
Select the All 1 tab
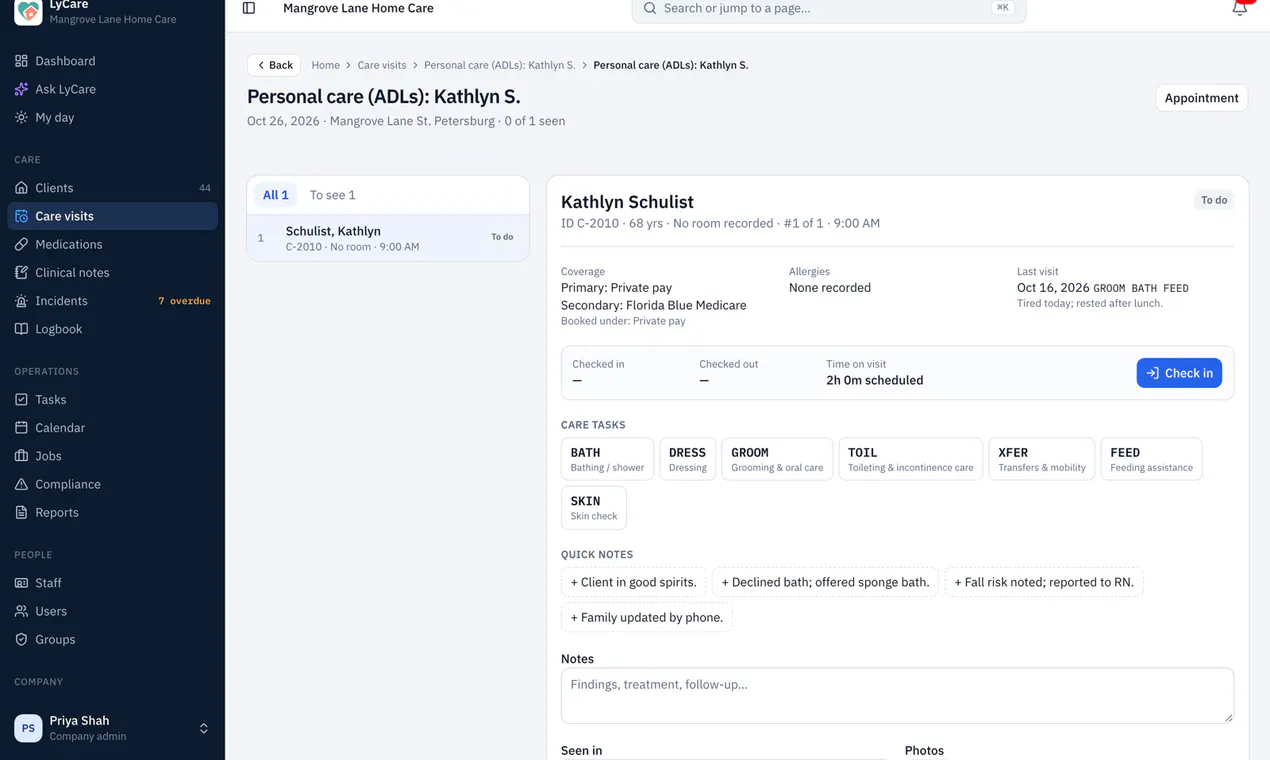coord(275,195)
